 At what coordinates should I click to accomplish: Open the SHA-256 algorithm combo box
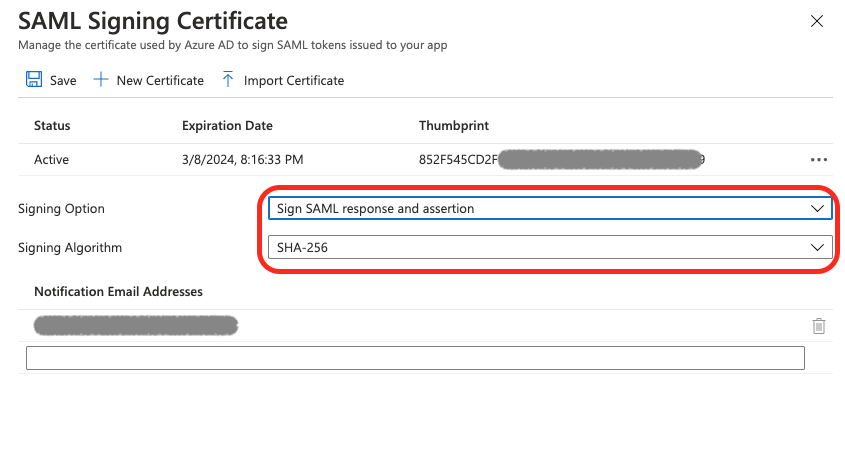tap(550, 247)
